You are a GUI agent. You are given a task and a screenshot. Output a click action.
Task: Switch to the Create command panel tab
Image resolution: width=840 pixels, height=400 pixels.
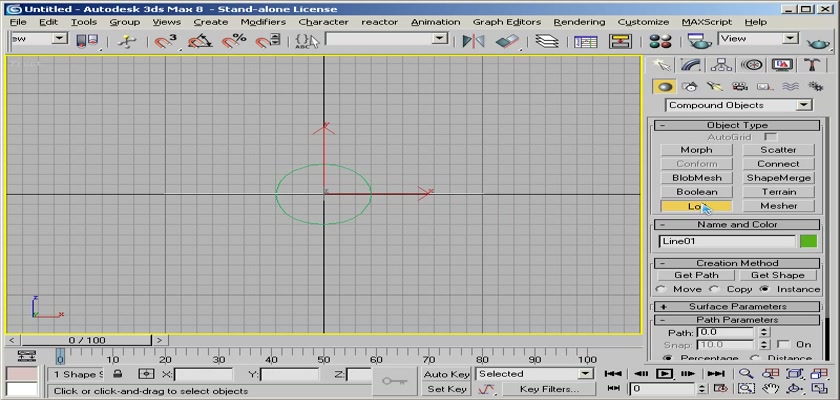point(662,65)
